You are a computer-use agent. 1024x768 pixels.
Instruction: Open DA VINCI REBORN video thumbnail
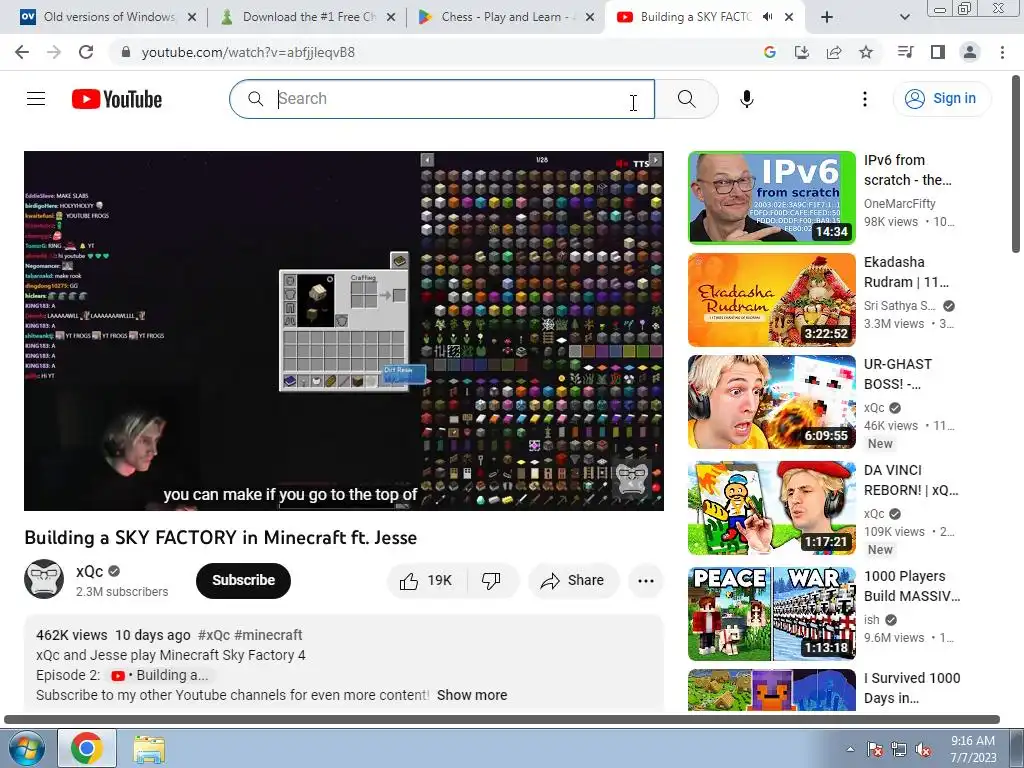[x=771, y=508]
